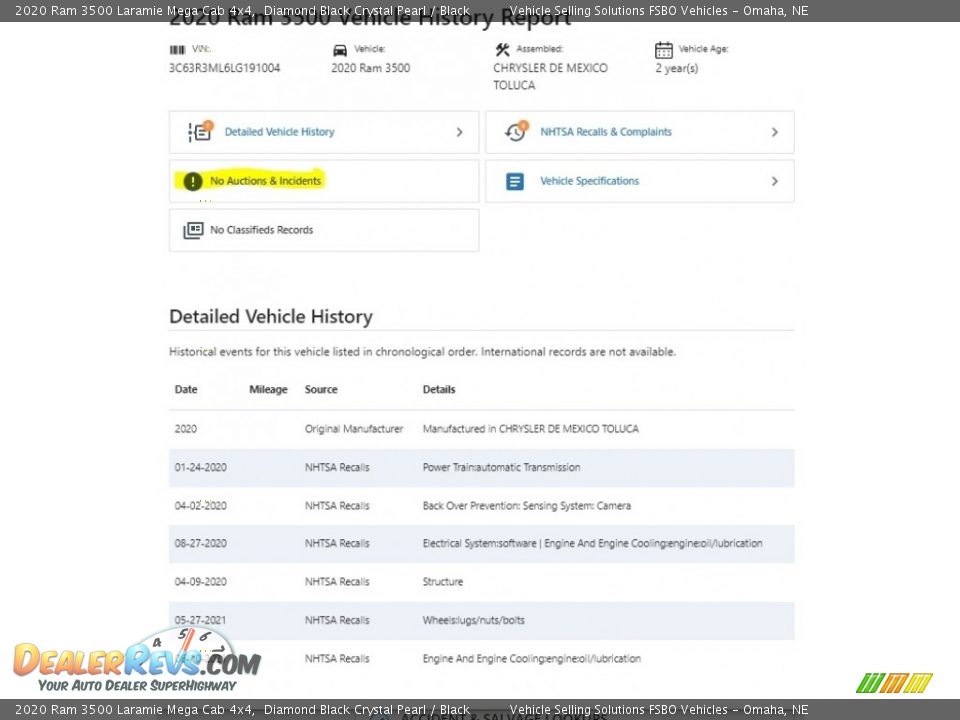The width and height of the screenshot is (960, 720).
Task: Click the 04-02-2020 date cell
Action: tap(201, 506)
